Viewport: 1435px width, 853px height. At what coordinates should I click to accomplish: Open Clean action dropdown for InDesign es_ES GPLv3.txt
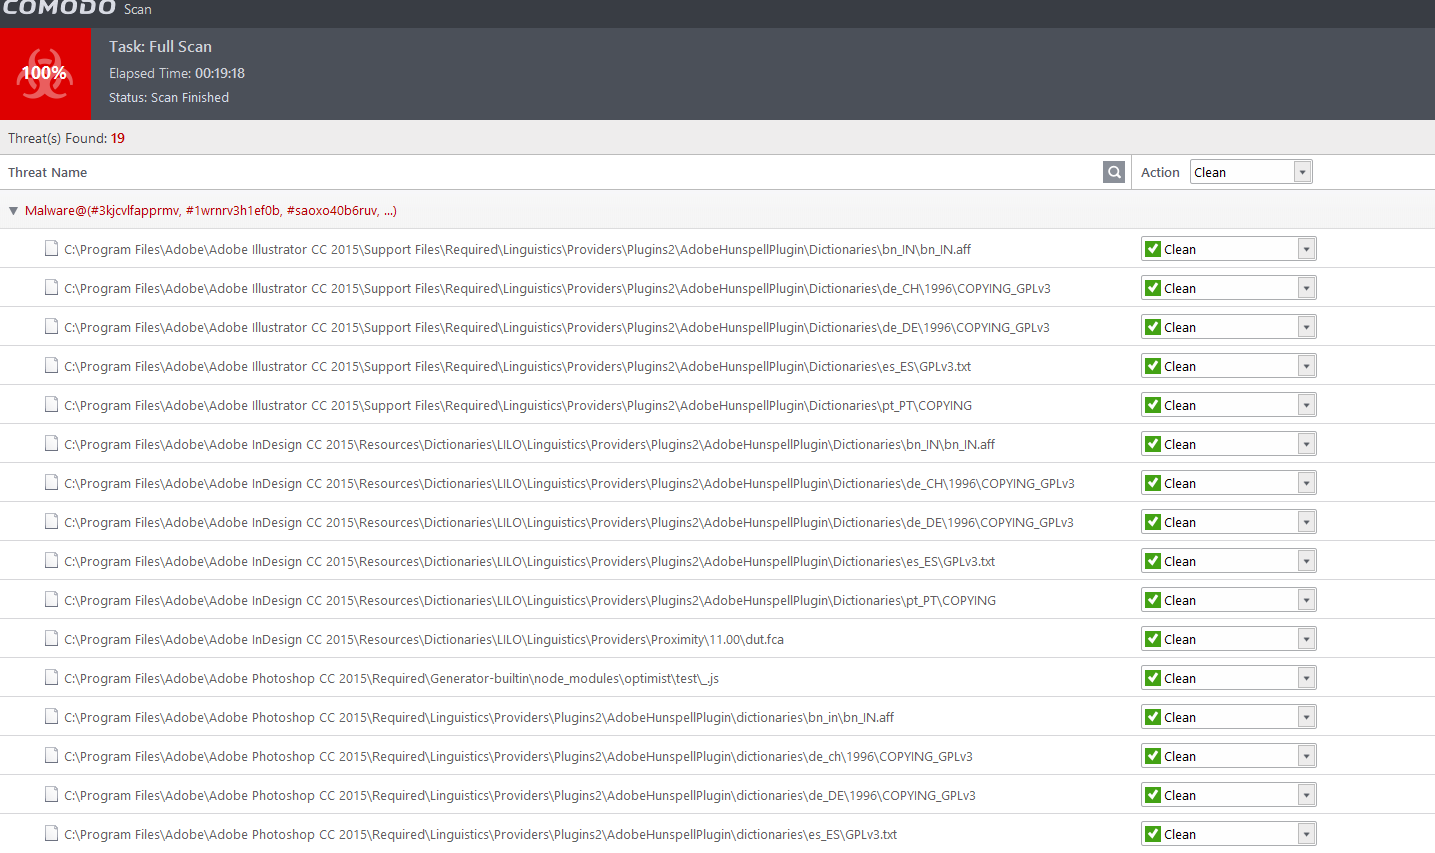(1229, 561)
